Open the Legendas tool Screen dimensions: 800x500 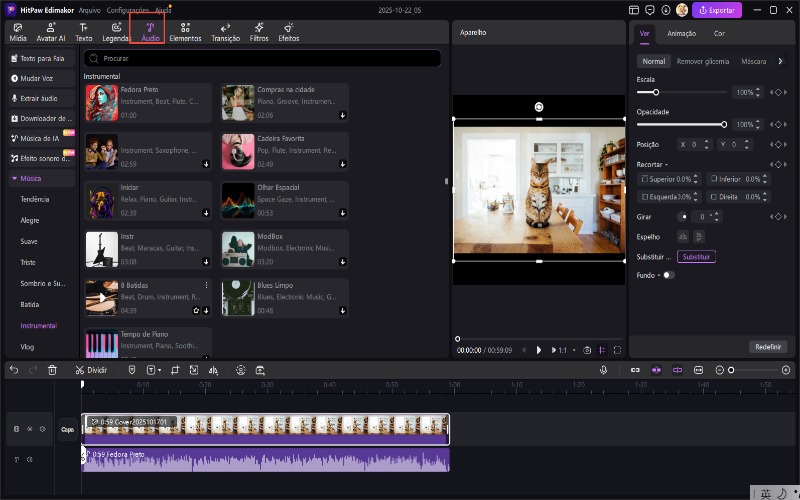click(116, 32)
